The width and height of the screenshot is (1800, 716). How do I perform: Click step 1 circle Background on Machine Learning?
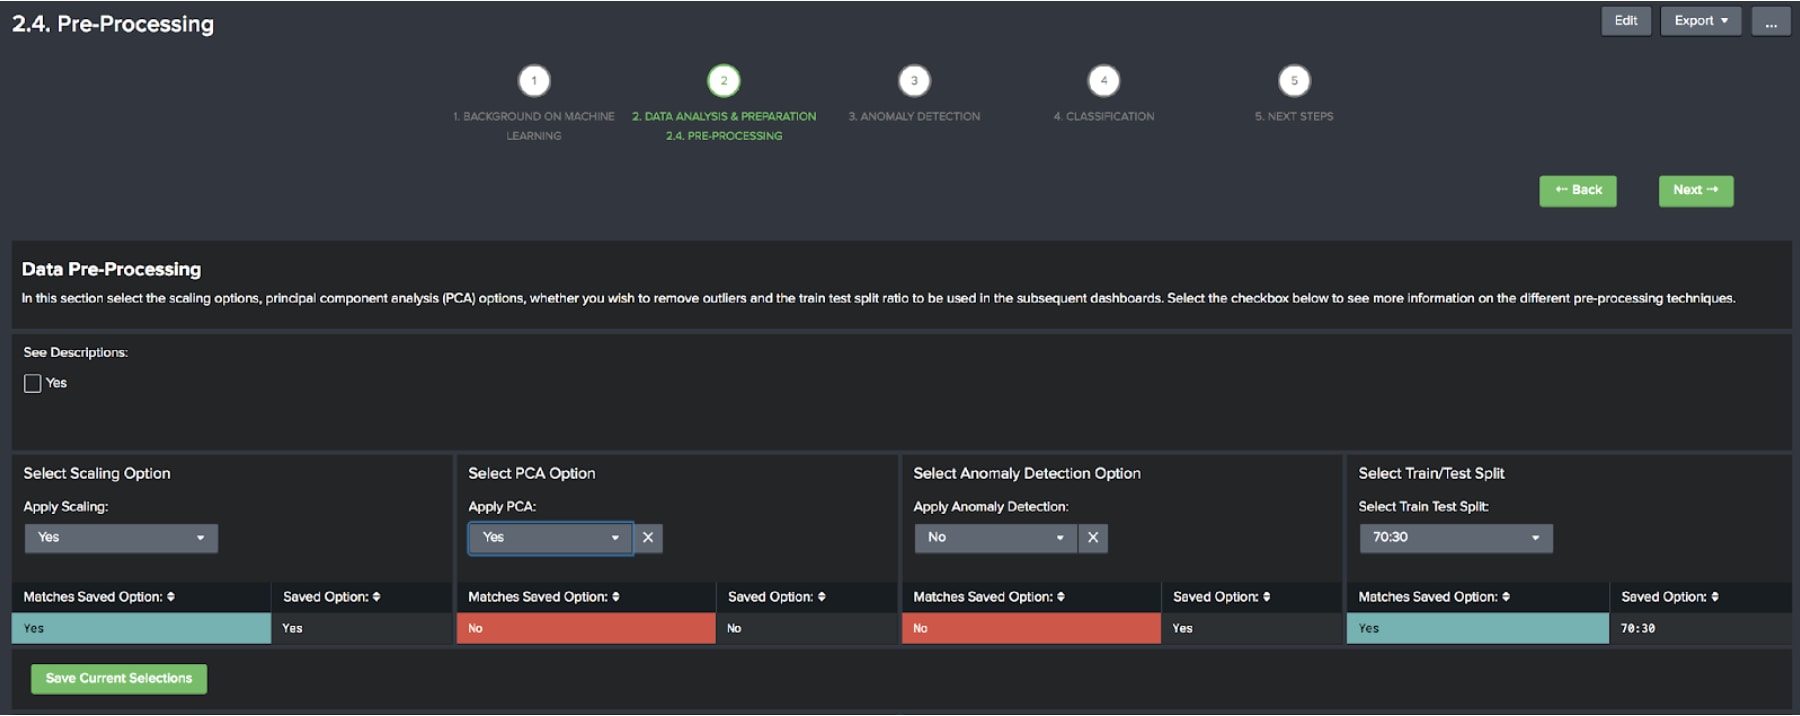(533, 81)
